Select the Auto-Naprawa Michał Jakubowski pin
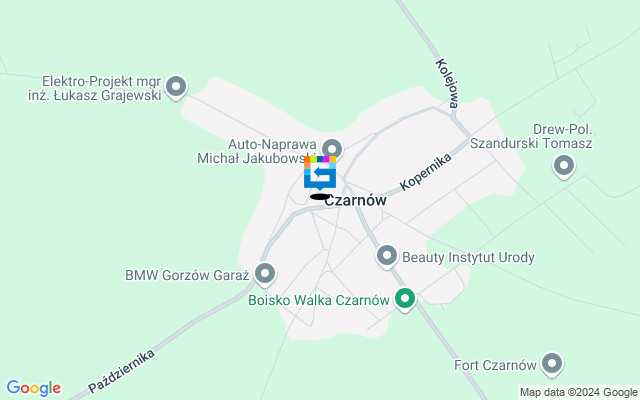Viewport: 640px width, 400px height. pyautogui.click(x=332, y=149)
